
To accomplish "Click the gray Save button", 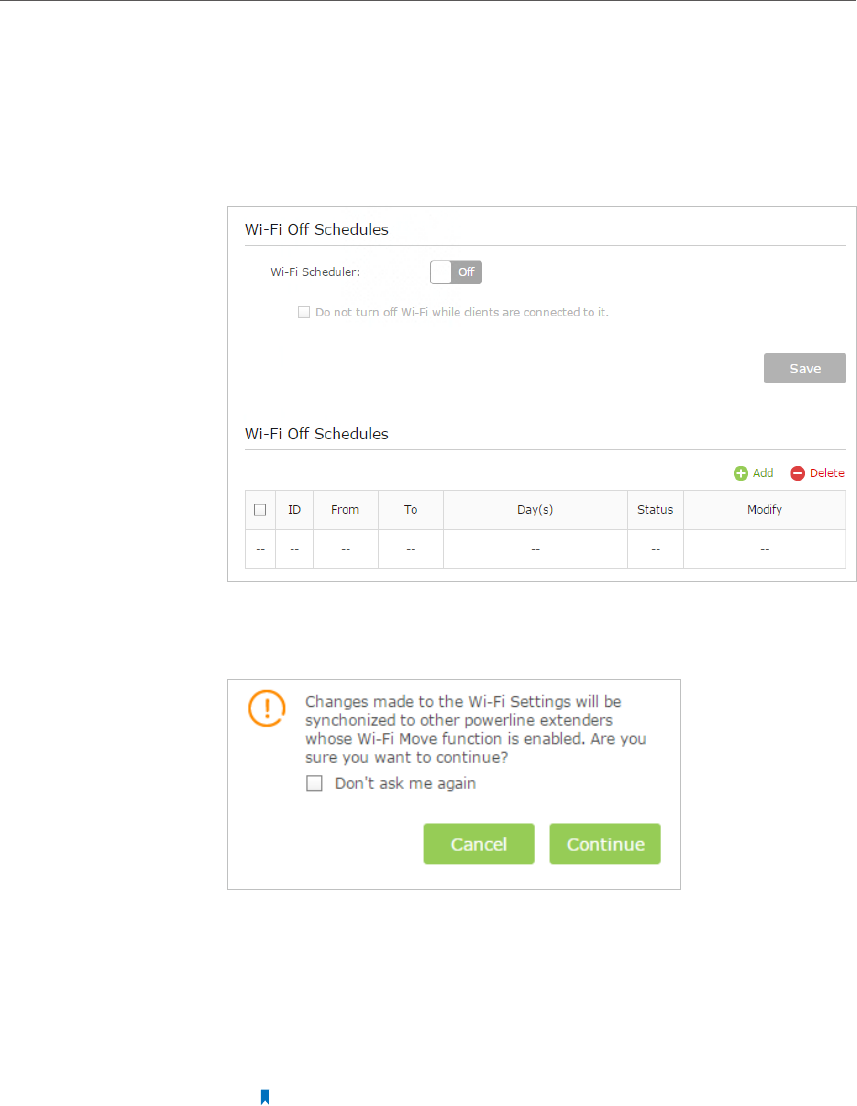I will click(x=804, y=368).
